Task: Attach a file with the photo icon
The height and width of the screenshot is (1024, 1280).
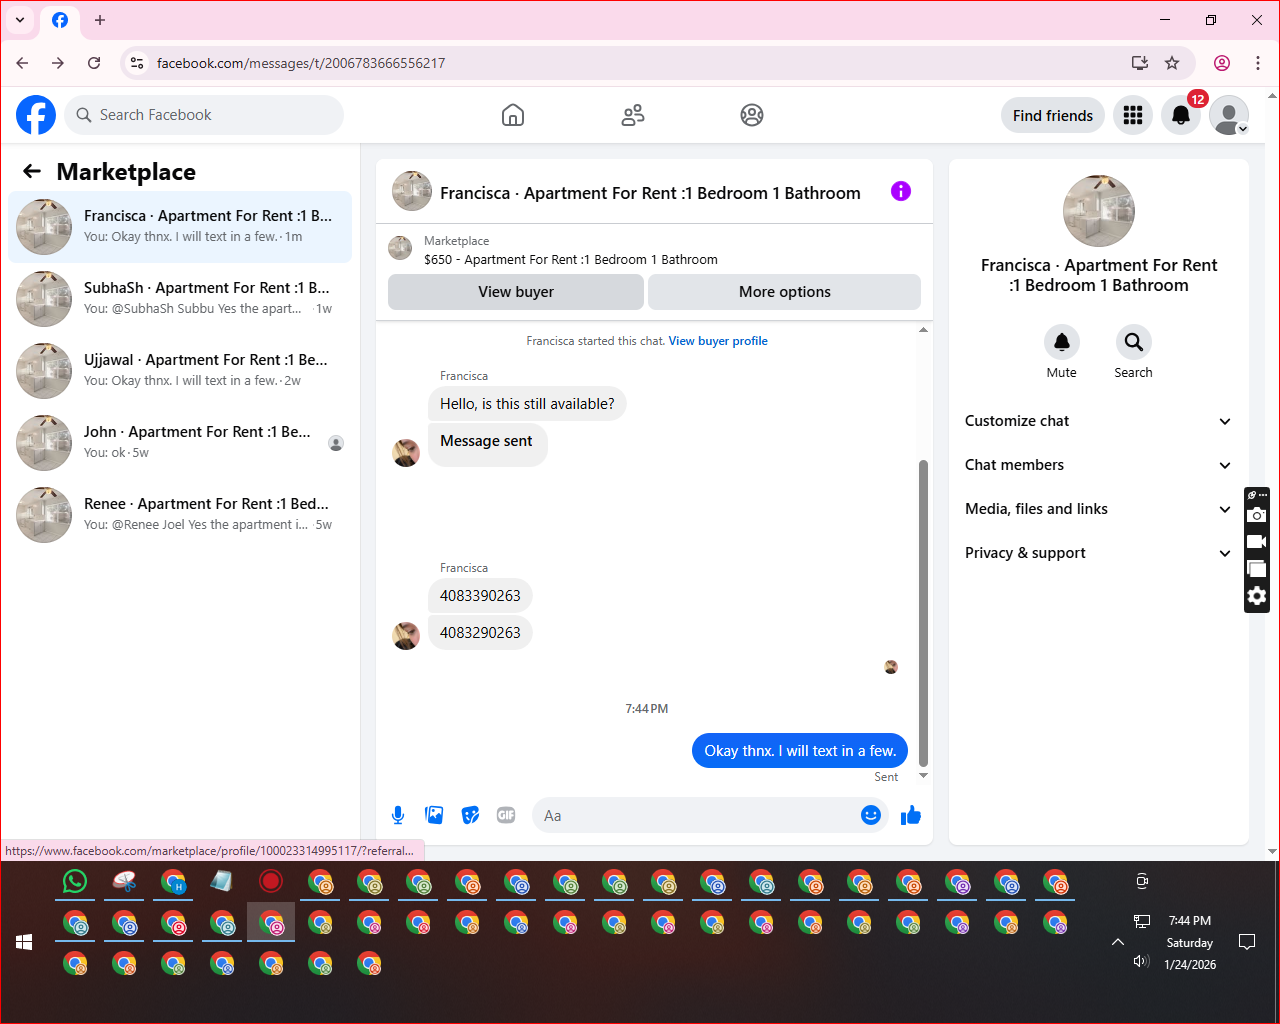Action: coord(434,815)
